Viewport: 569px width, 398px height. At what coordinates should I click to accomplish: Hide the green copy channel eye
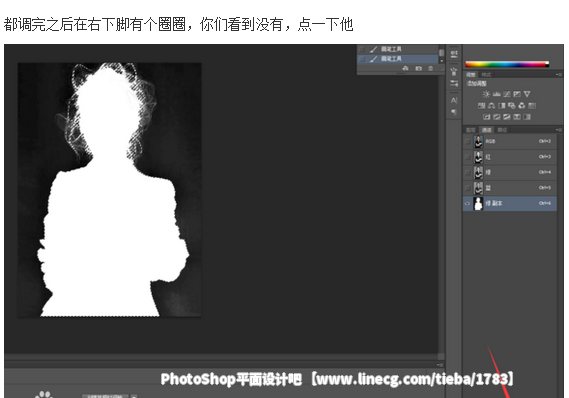click(467, 204)
